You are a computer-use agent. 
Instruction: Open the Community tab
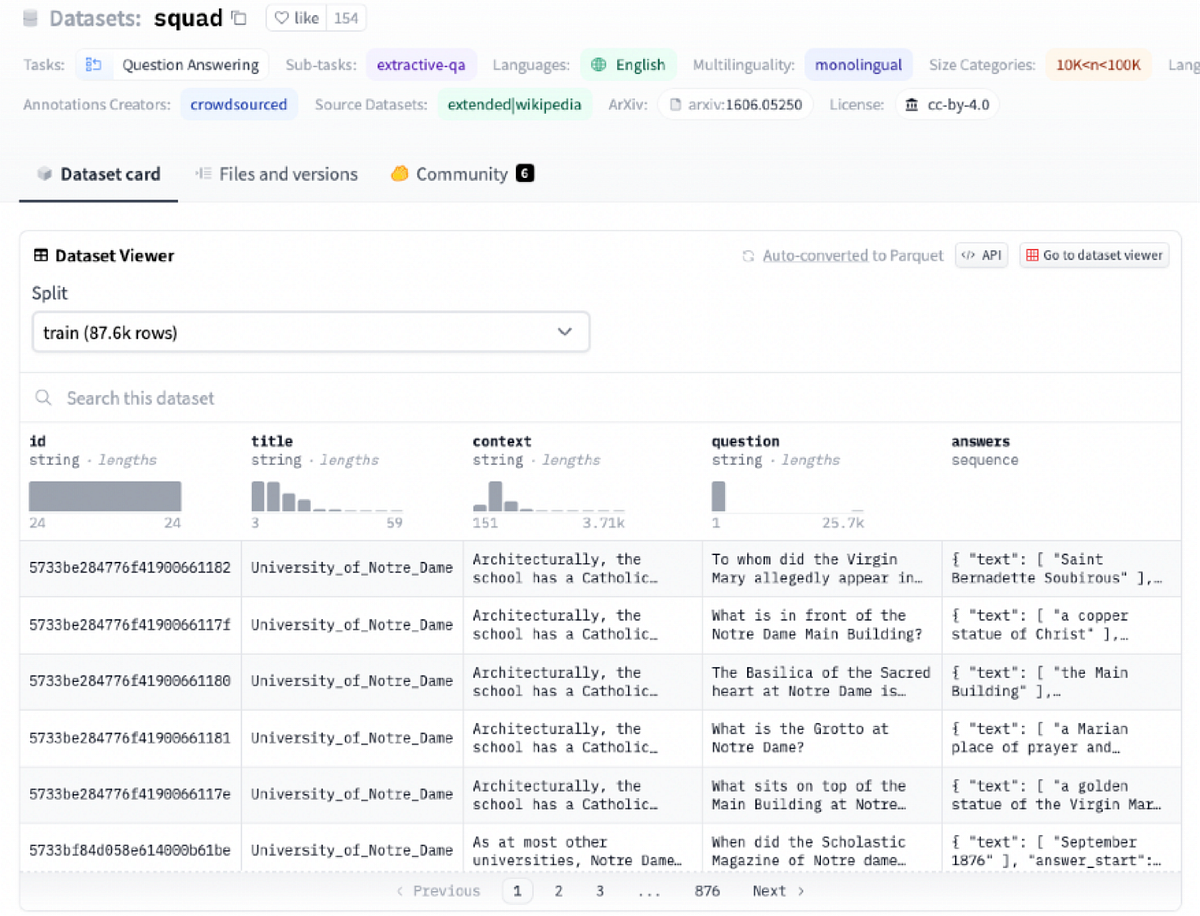coord(462,174)
